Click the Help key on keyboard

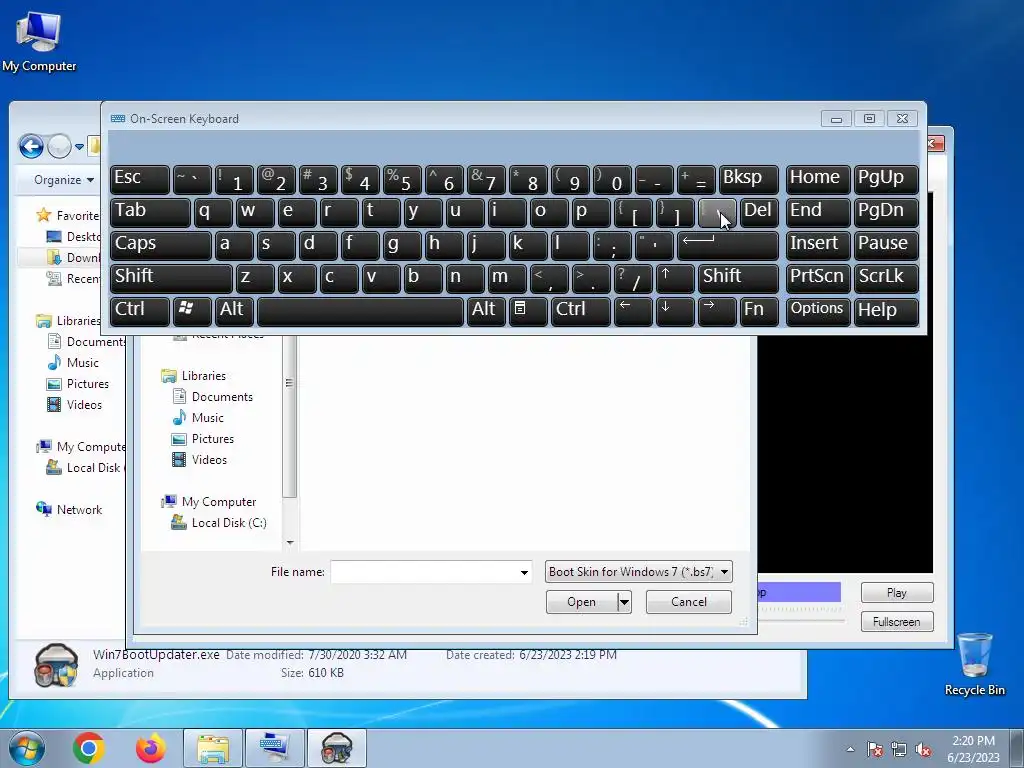(886, 310)
